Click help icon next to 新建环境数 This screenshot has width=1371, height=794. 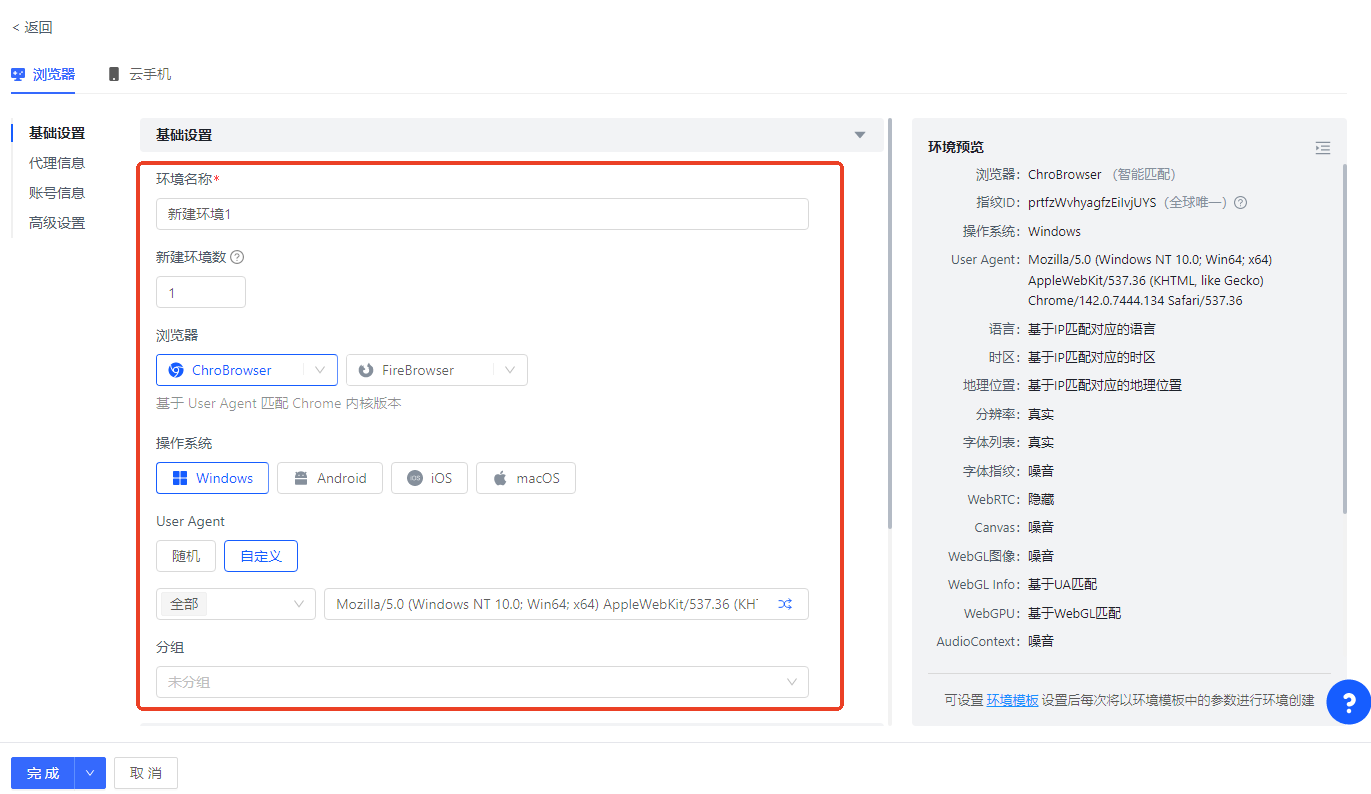[237, 257]
